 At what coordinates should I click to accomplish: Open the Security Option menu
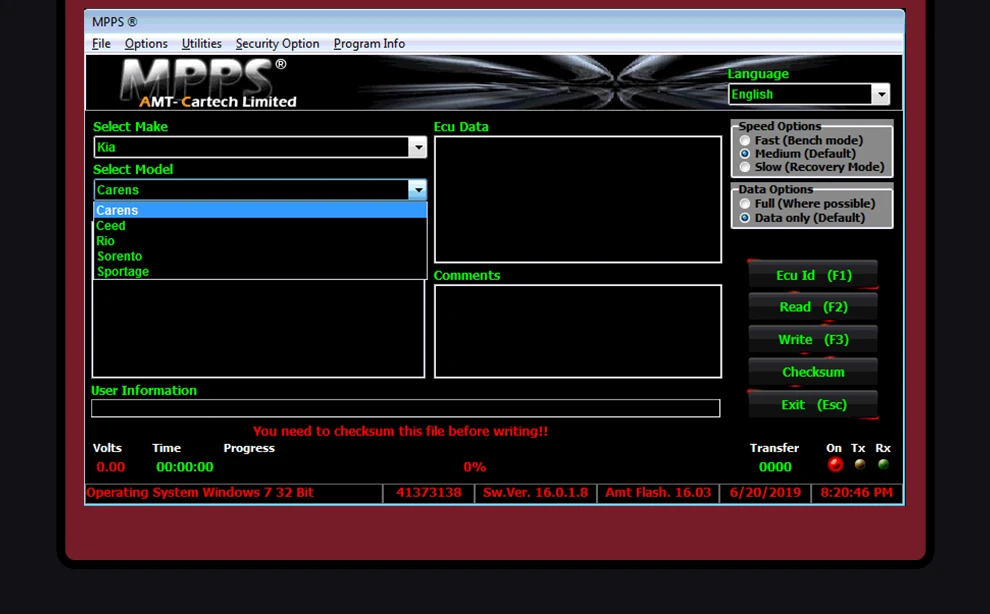point(277,44)
